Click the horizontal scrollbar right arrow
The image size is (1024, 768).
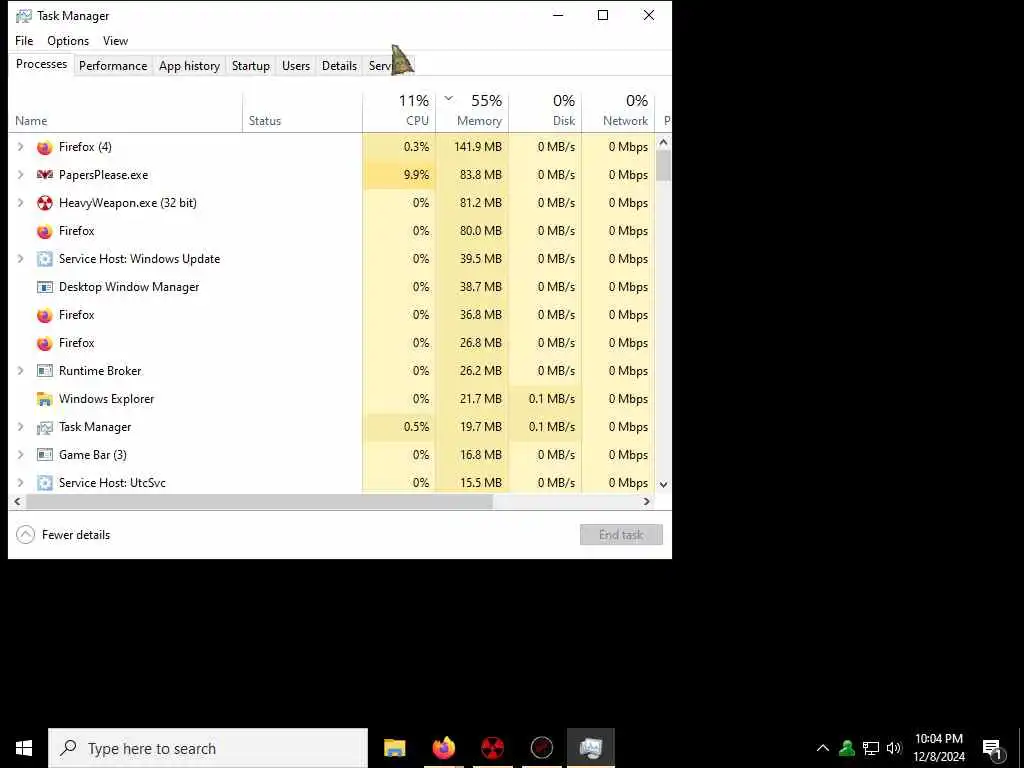[x=647, y=502]
